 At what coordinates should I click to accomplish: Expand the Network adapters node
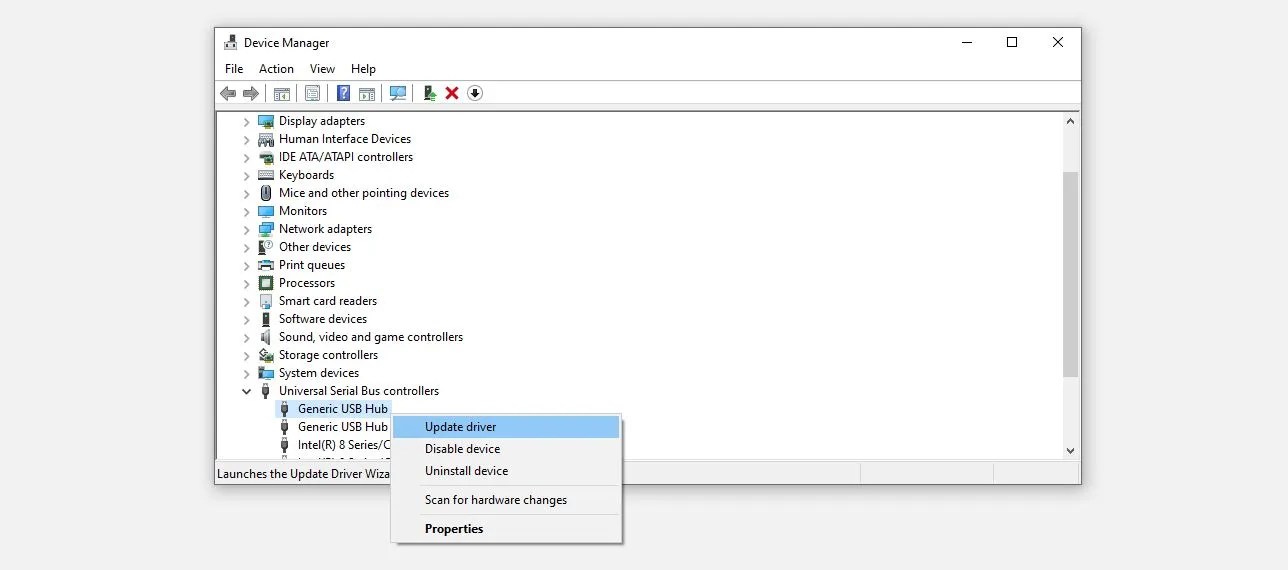[x=247, y=229]
